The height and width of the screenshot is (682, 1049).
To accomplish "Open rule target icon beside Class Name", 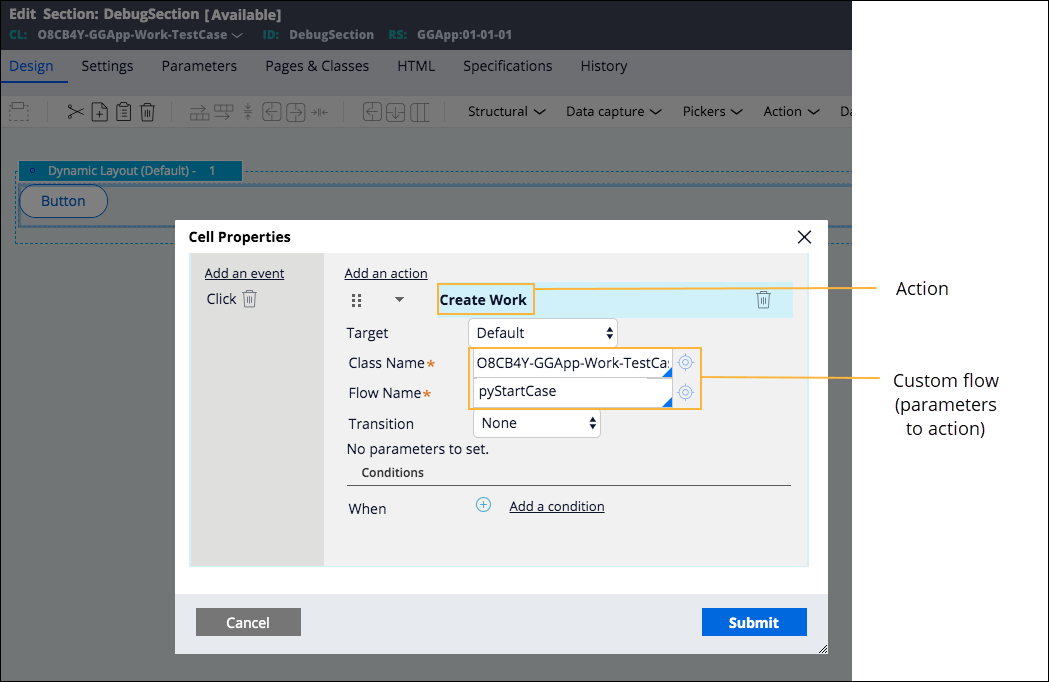I will tap(685, 363).
